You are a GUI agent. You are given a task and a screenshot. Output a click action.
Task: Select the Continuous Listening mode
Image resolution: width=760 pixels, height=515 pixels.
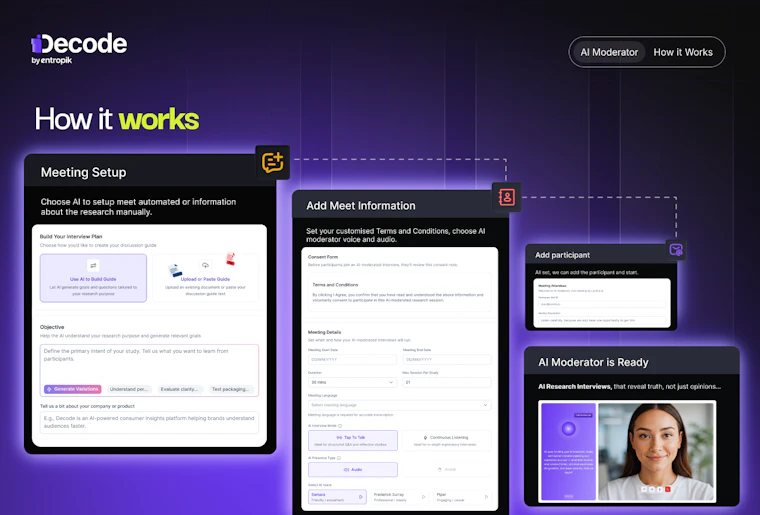pos(446,440)
